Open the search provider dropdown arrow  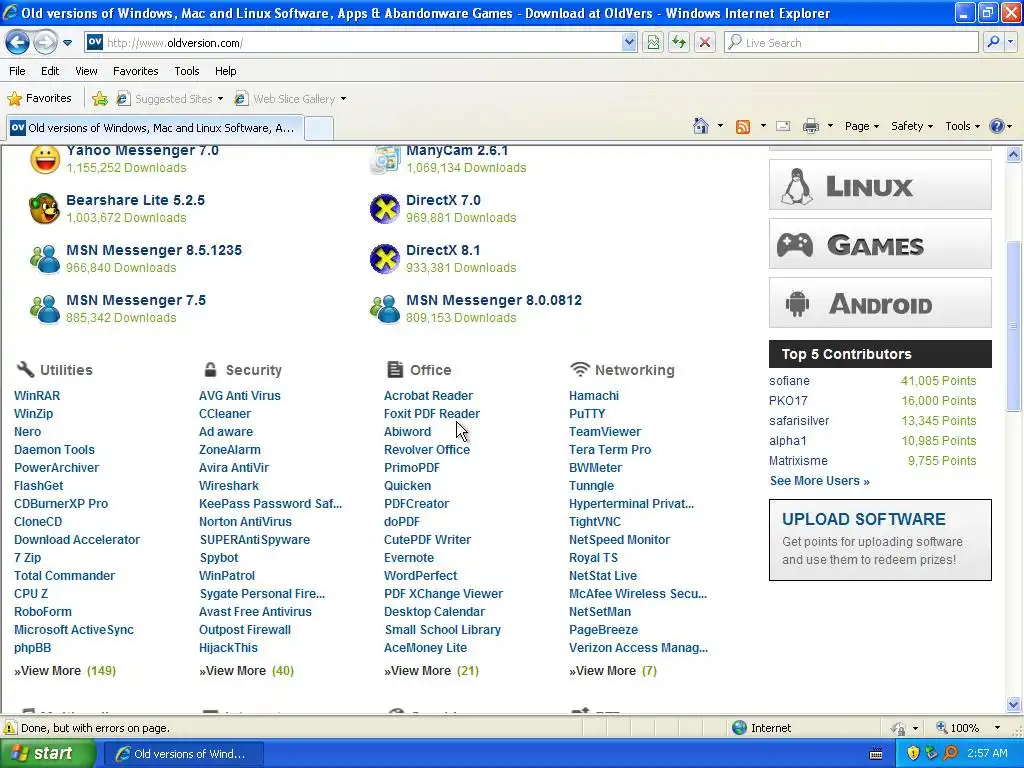point(1011,43)
